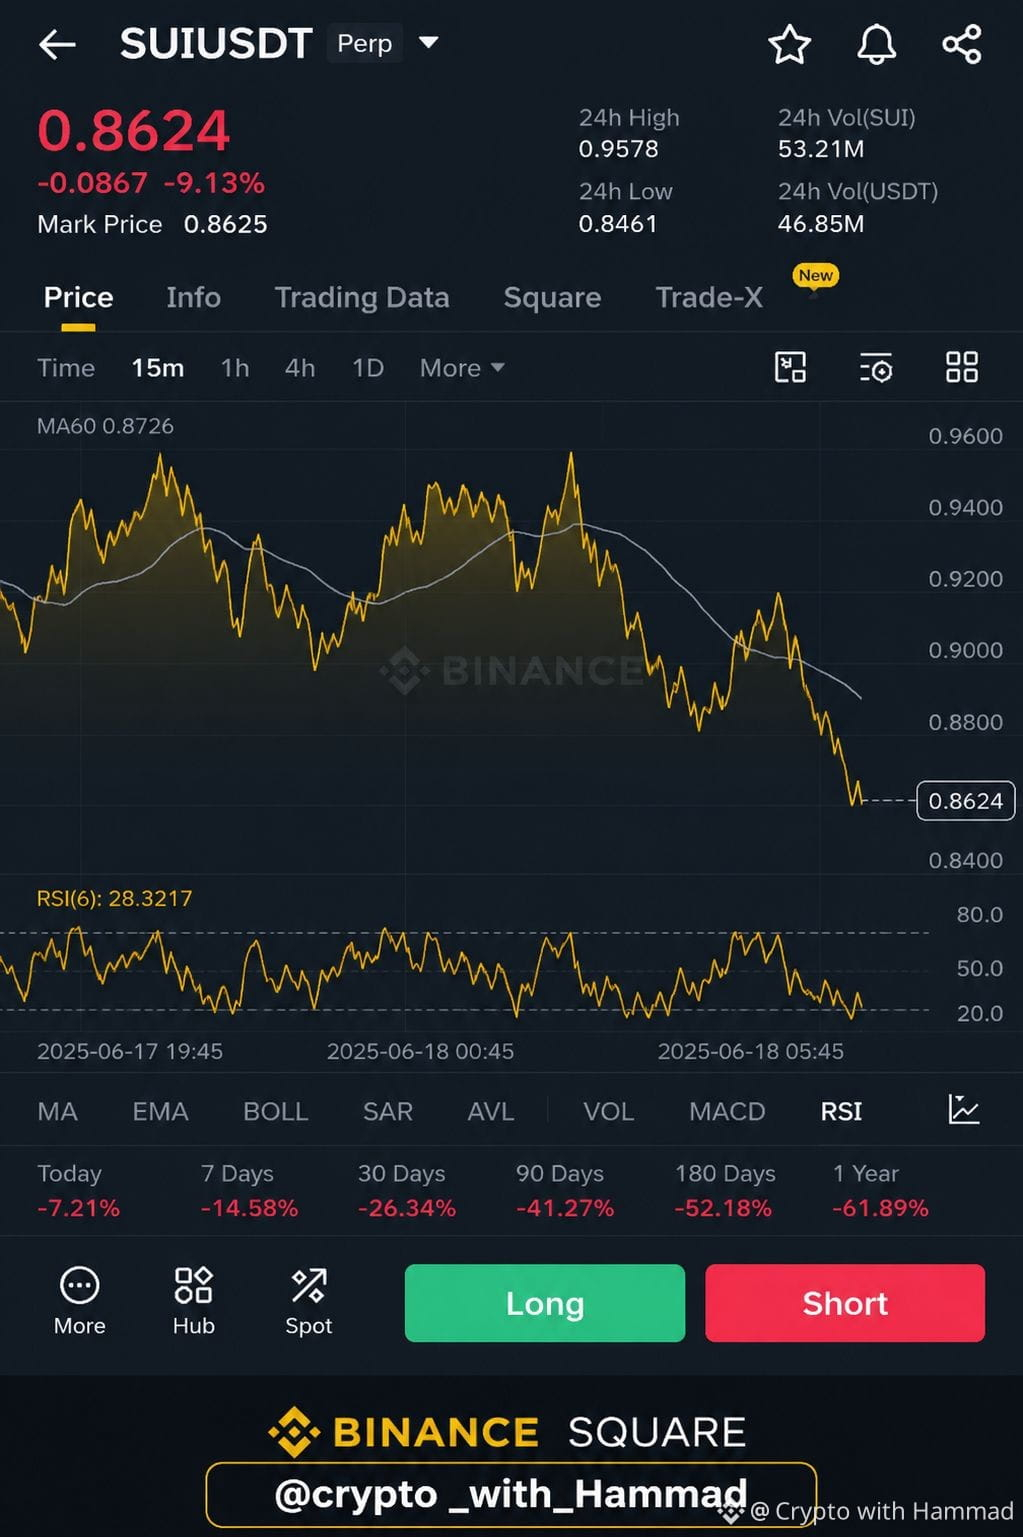The image size is (1023, 1537).
Task: Tap the 24h Low value 0.8461
Action: click(x=617, y=224)
